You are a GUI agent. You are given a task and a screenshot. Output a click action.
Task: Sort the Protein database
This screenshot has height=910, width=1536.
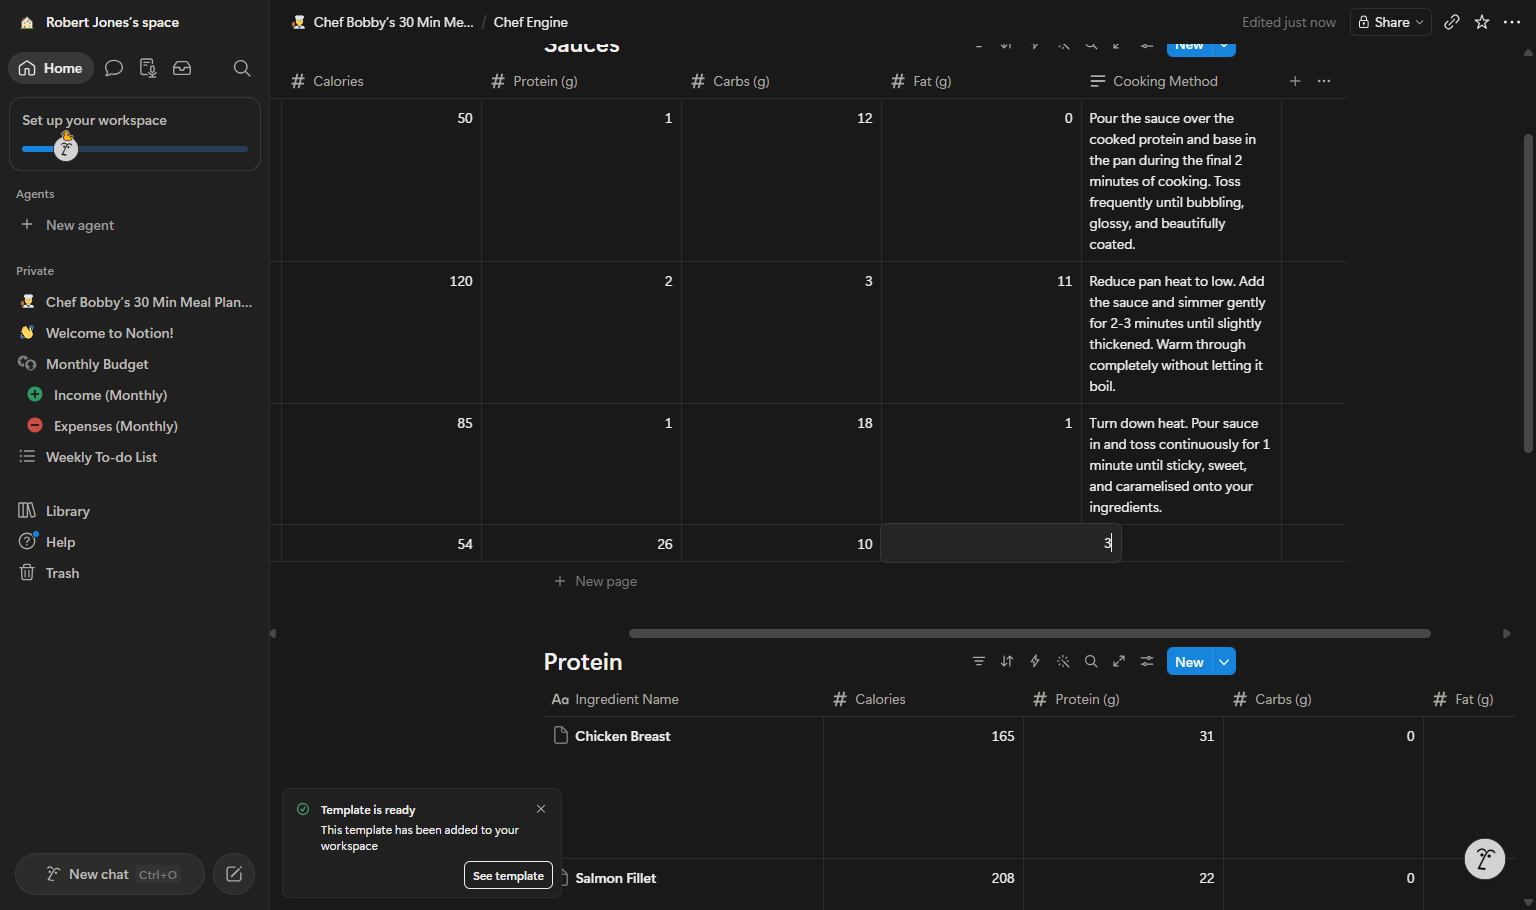point(1007,661)
